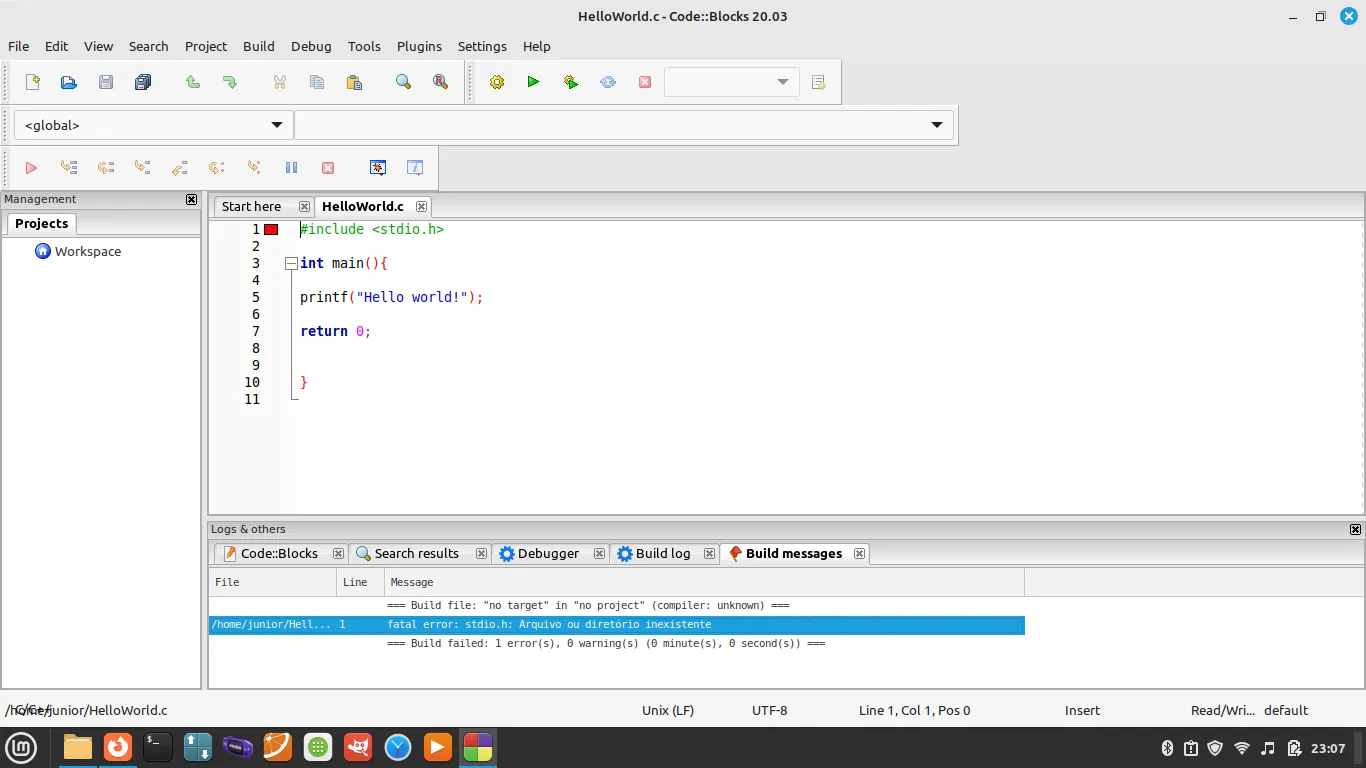
Task: Click the Build and run icon
Action: pos(571,82)
